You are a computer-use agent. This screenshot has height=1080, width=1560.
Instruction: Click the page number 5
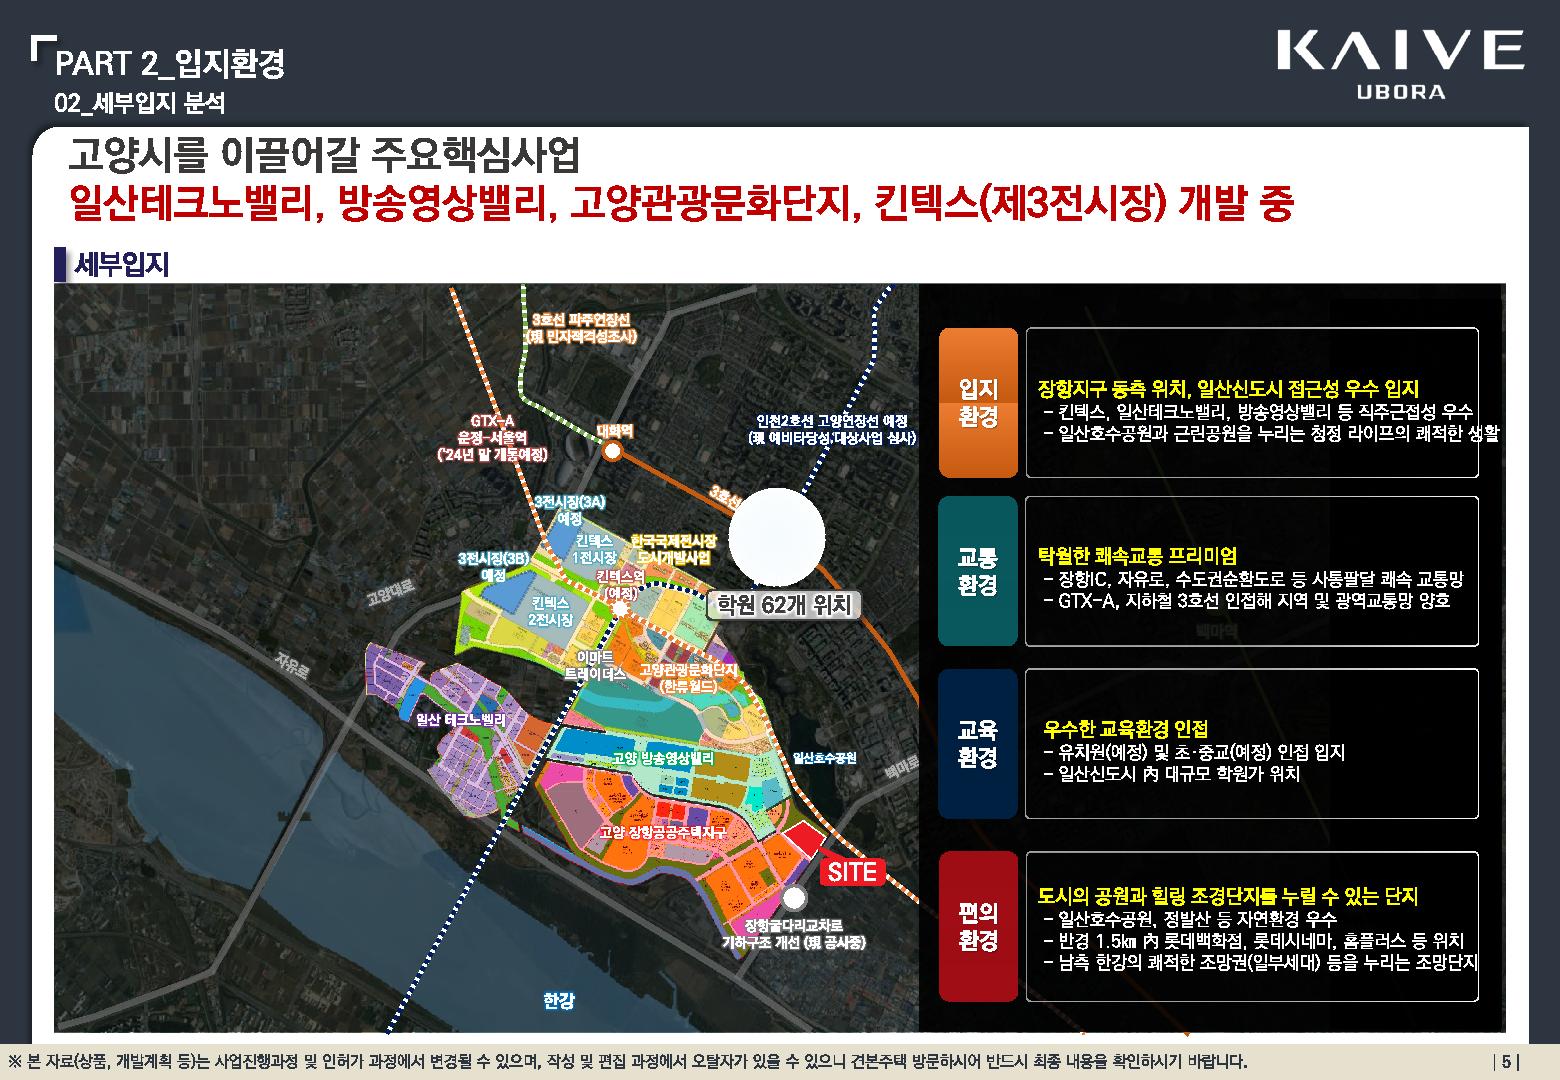[x=1507, y=1062]
